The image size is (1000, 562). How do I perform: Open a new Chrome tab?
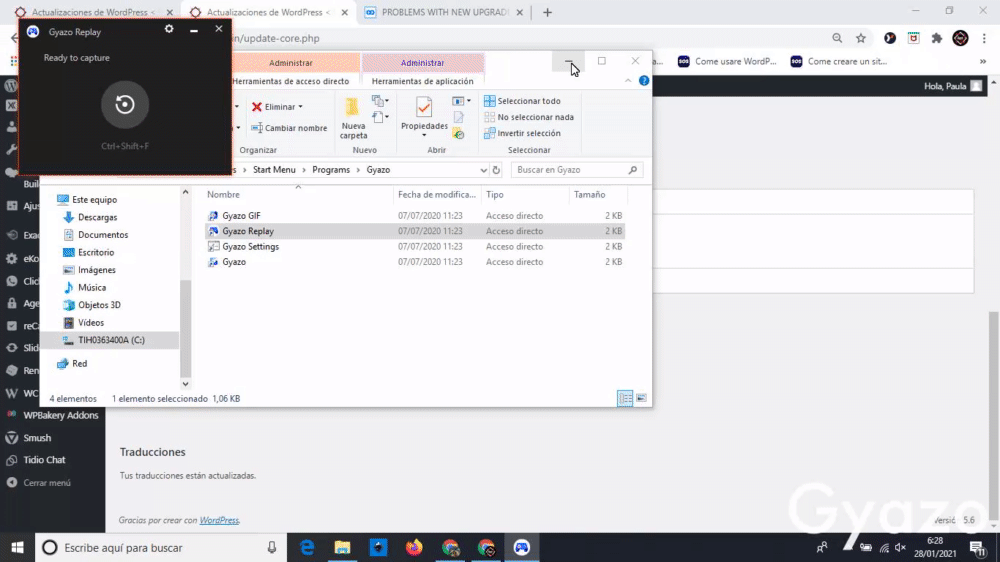pos(547,12)
